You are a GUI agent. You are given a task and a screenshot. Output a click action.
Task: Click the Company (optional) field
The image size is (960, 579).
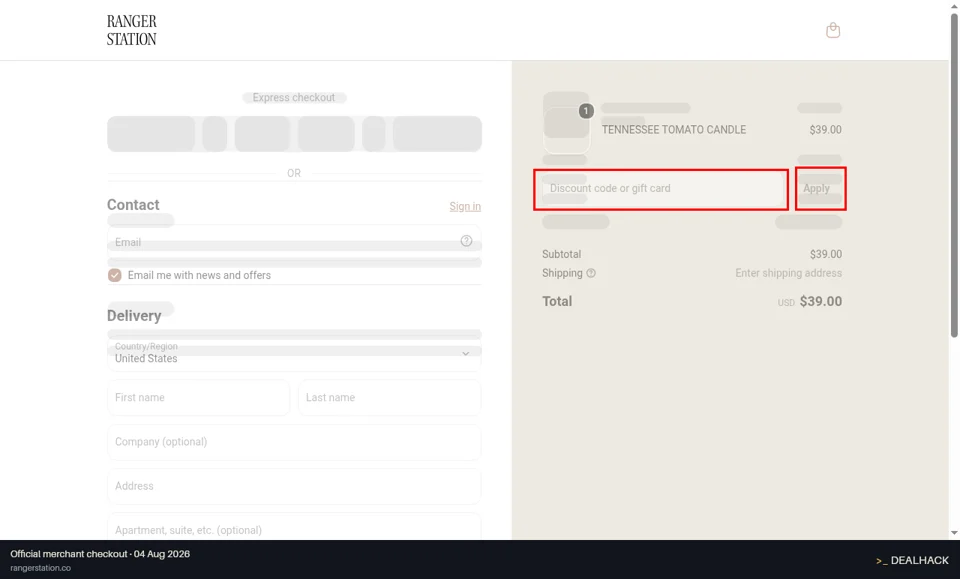(x=294, y=442)
